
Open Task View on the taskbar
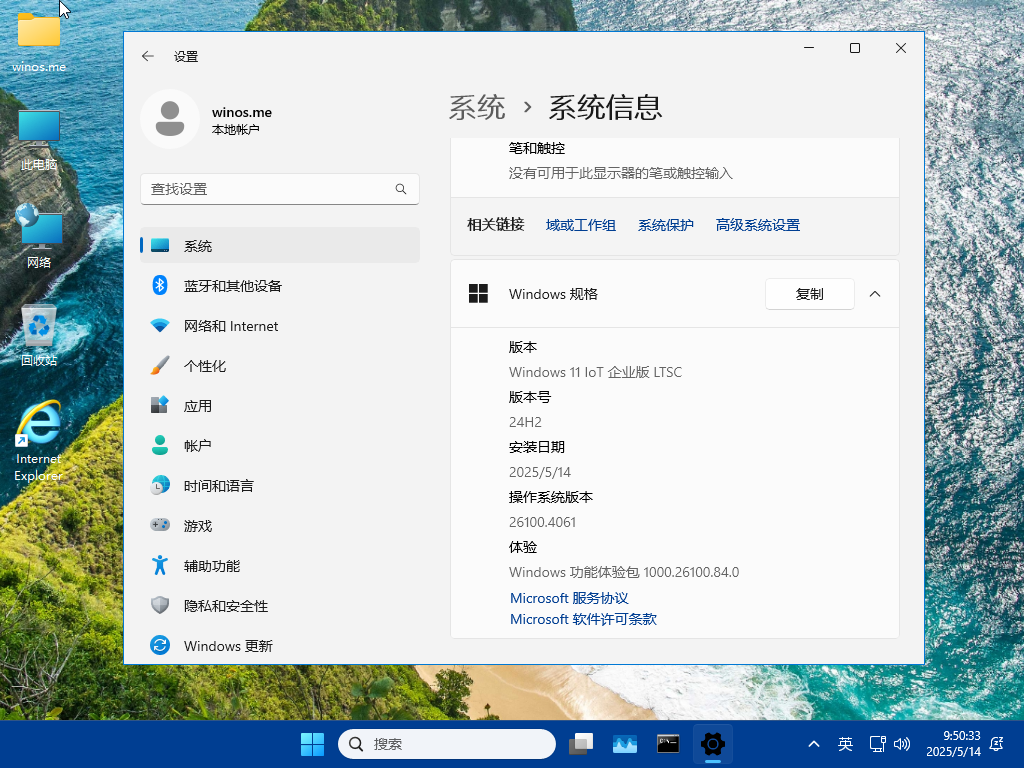coord(581,744)
